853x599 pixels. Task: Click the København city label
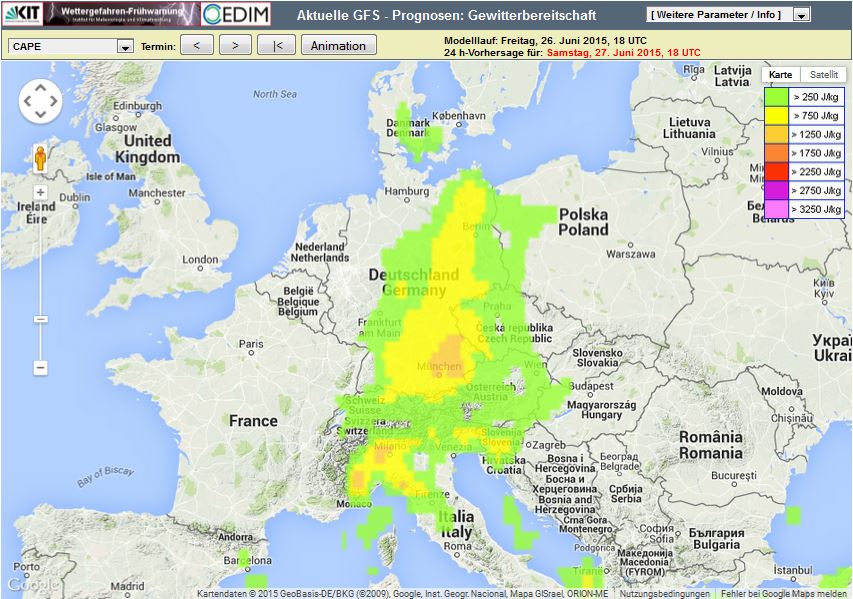point(459,115)
